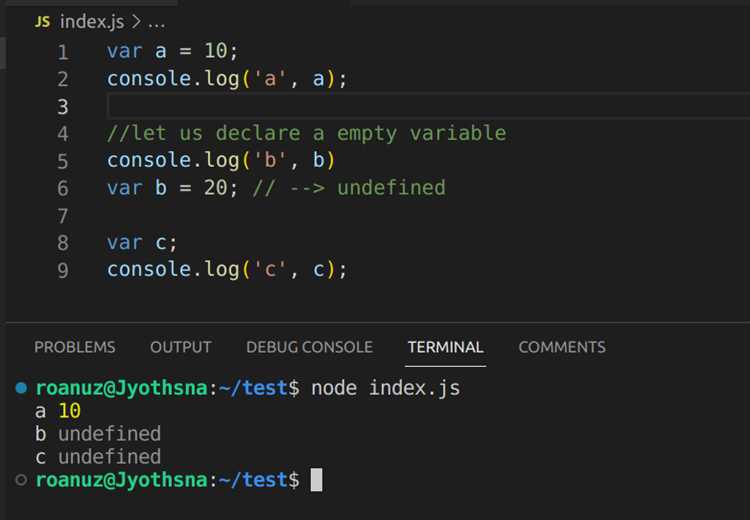Click console.log('a', a); statement
750x520 pixels.
(x=227, y=79)
